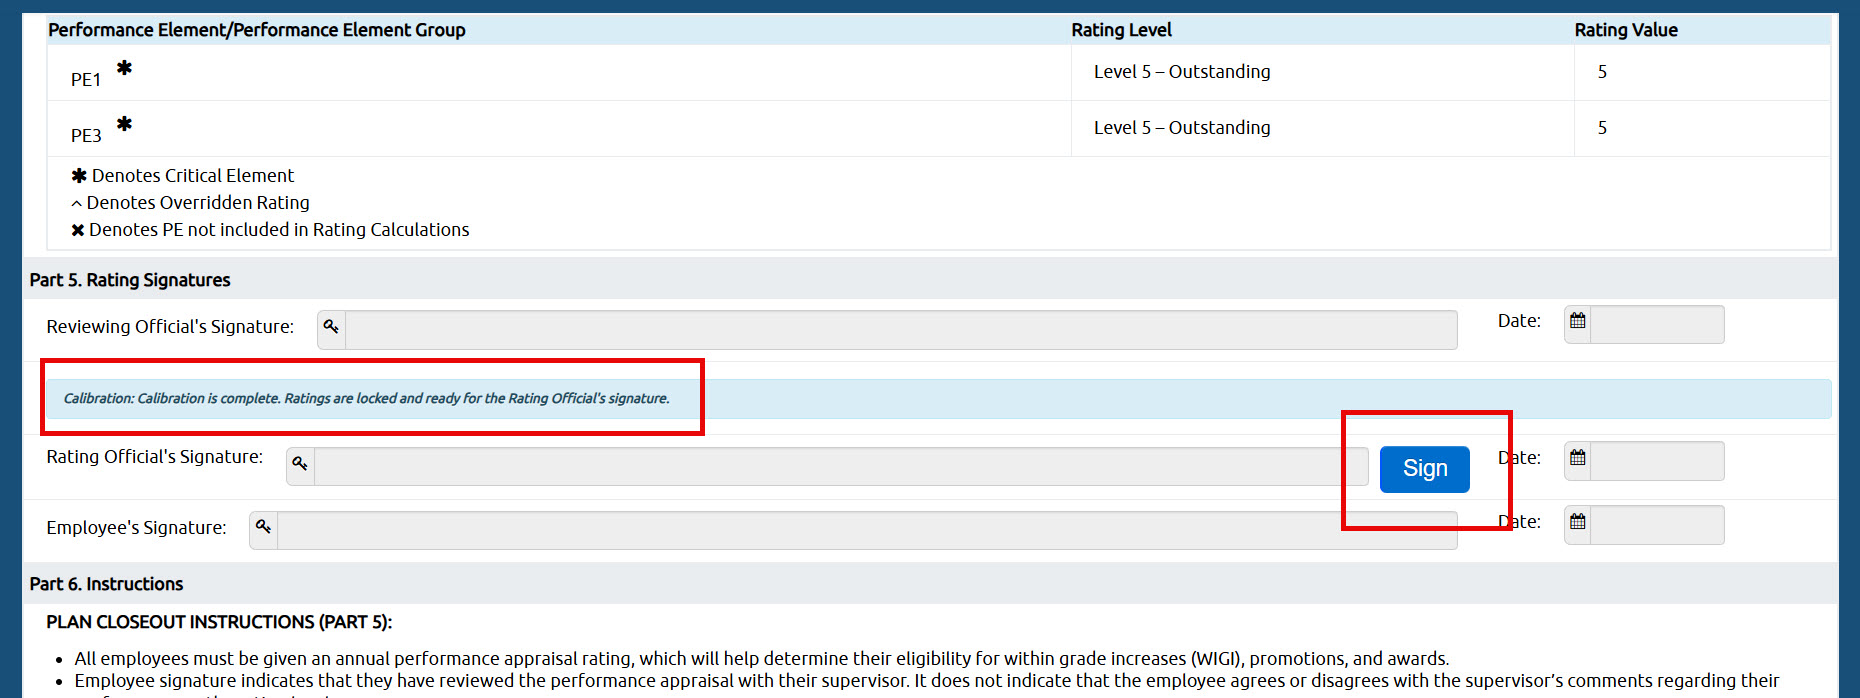Click the 'Employee's Signature:' label
Image resolution: width=1860 pixels, height=698 pixels.
(136, 528)
